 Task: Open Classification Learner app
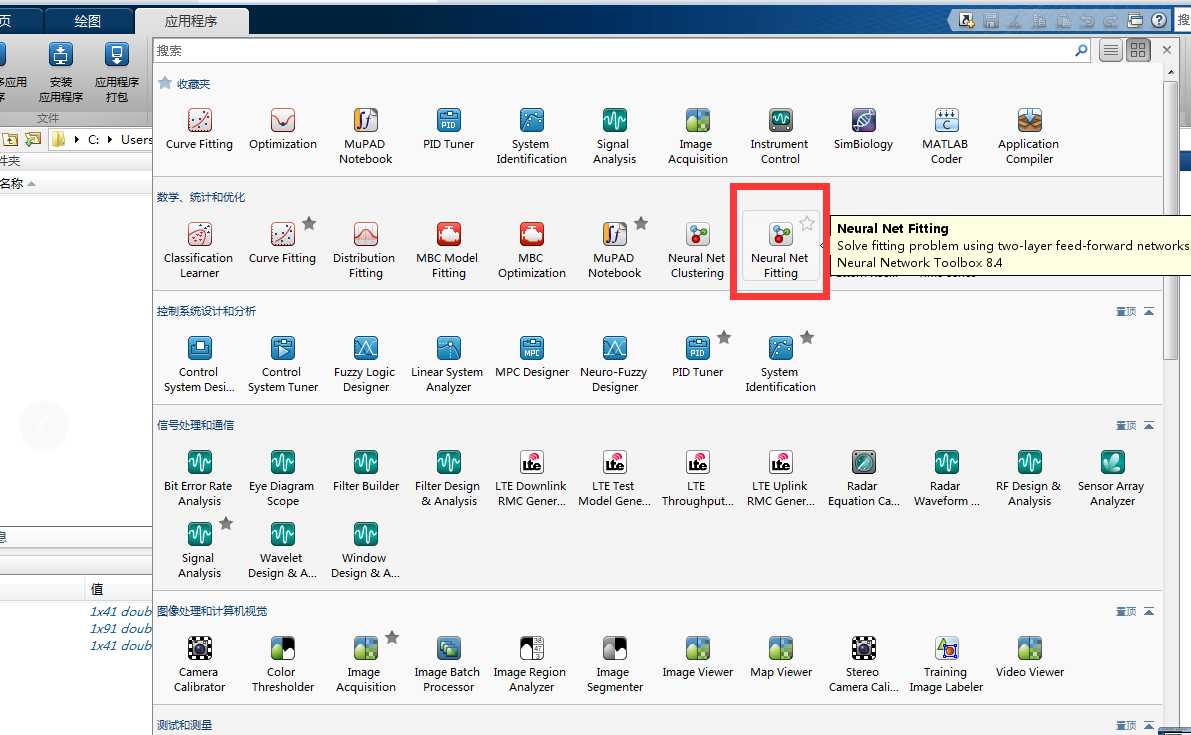[x=199, y=251]
